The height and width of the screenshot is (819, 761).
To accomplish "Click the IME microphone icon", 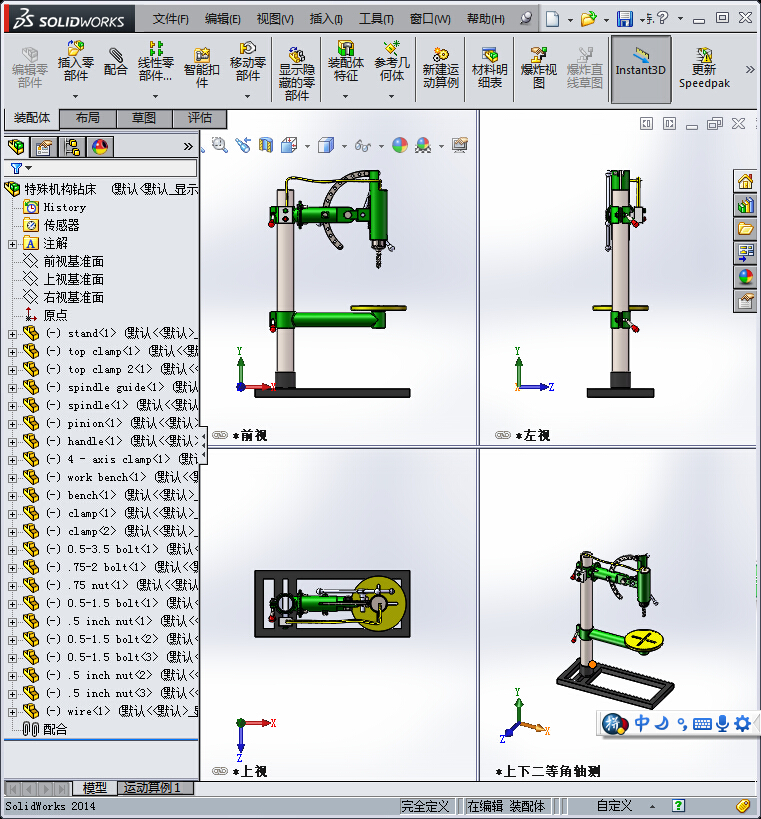I will point(722,723).
